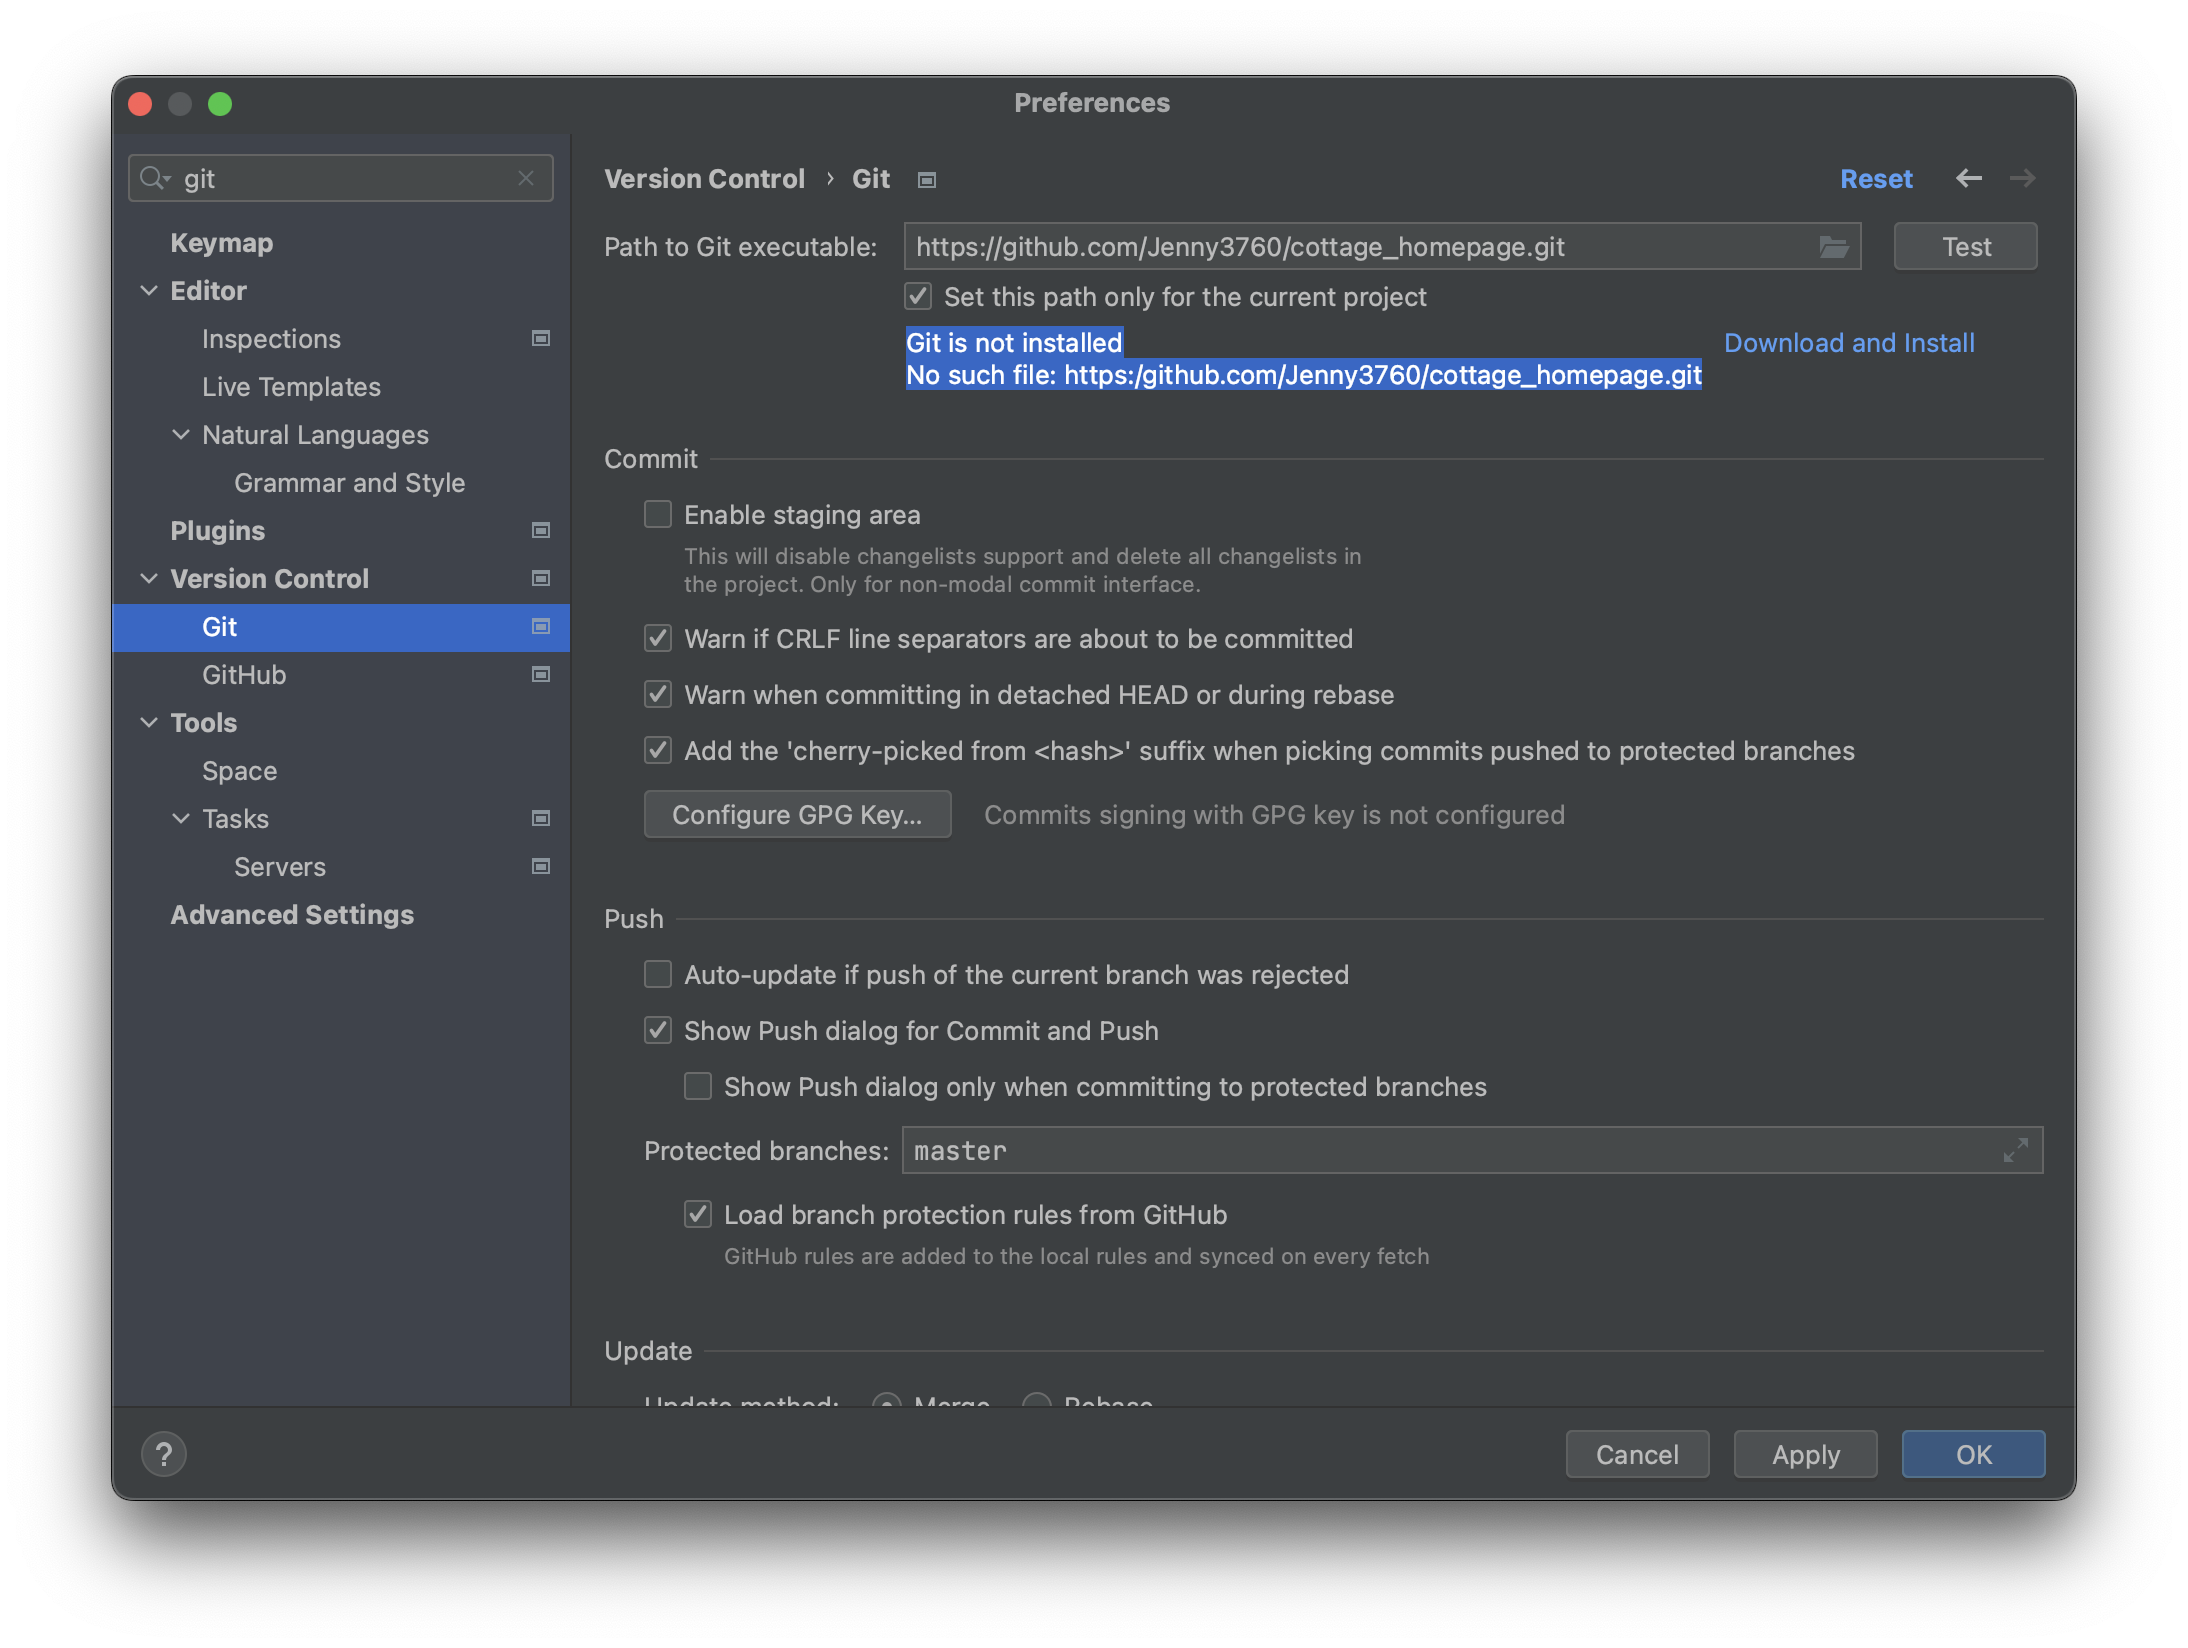Screen dimensions: 2188x1648
Task: Enable Push dialog only for protected branches
Action: coord(698,1087)
